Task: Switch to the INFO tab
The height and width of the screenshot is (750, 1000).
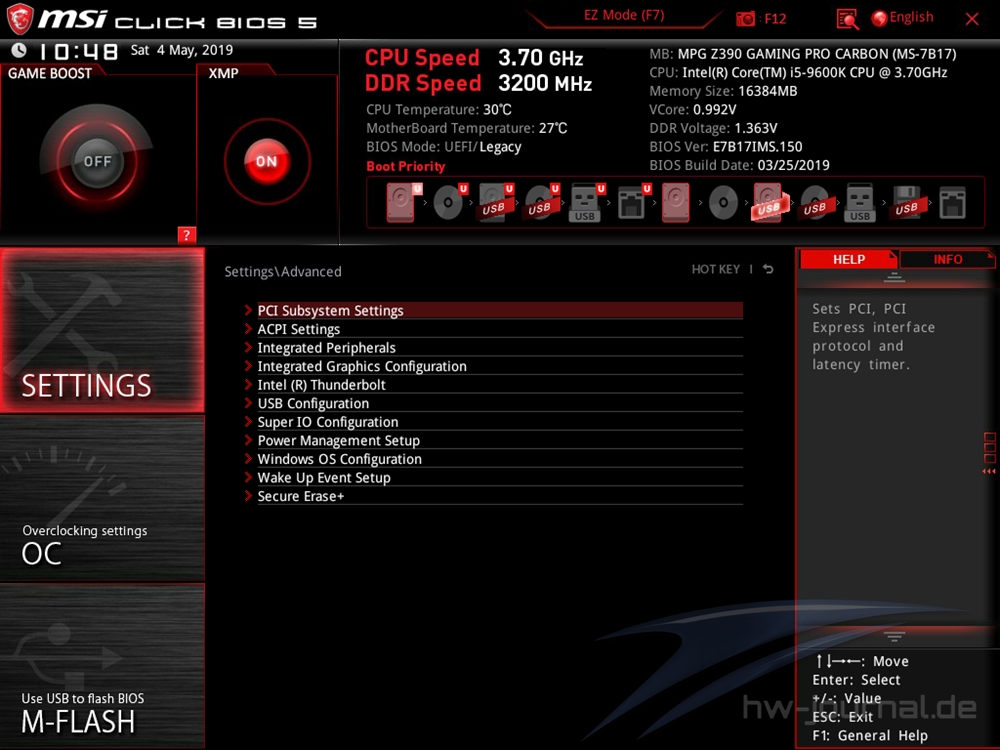Action: (x=947, y=259)
